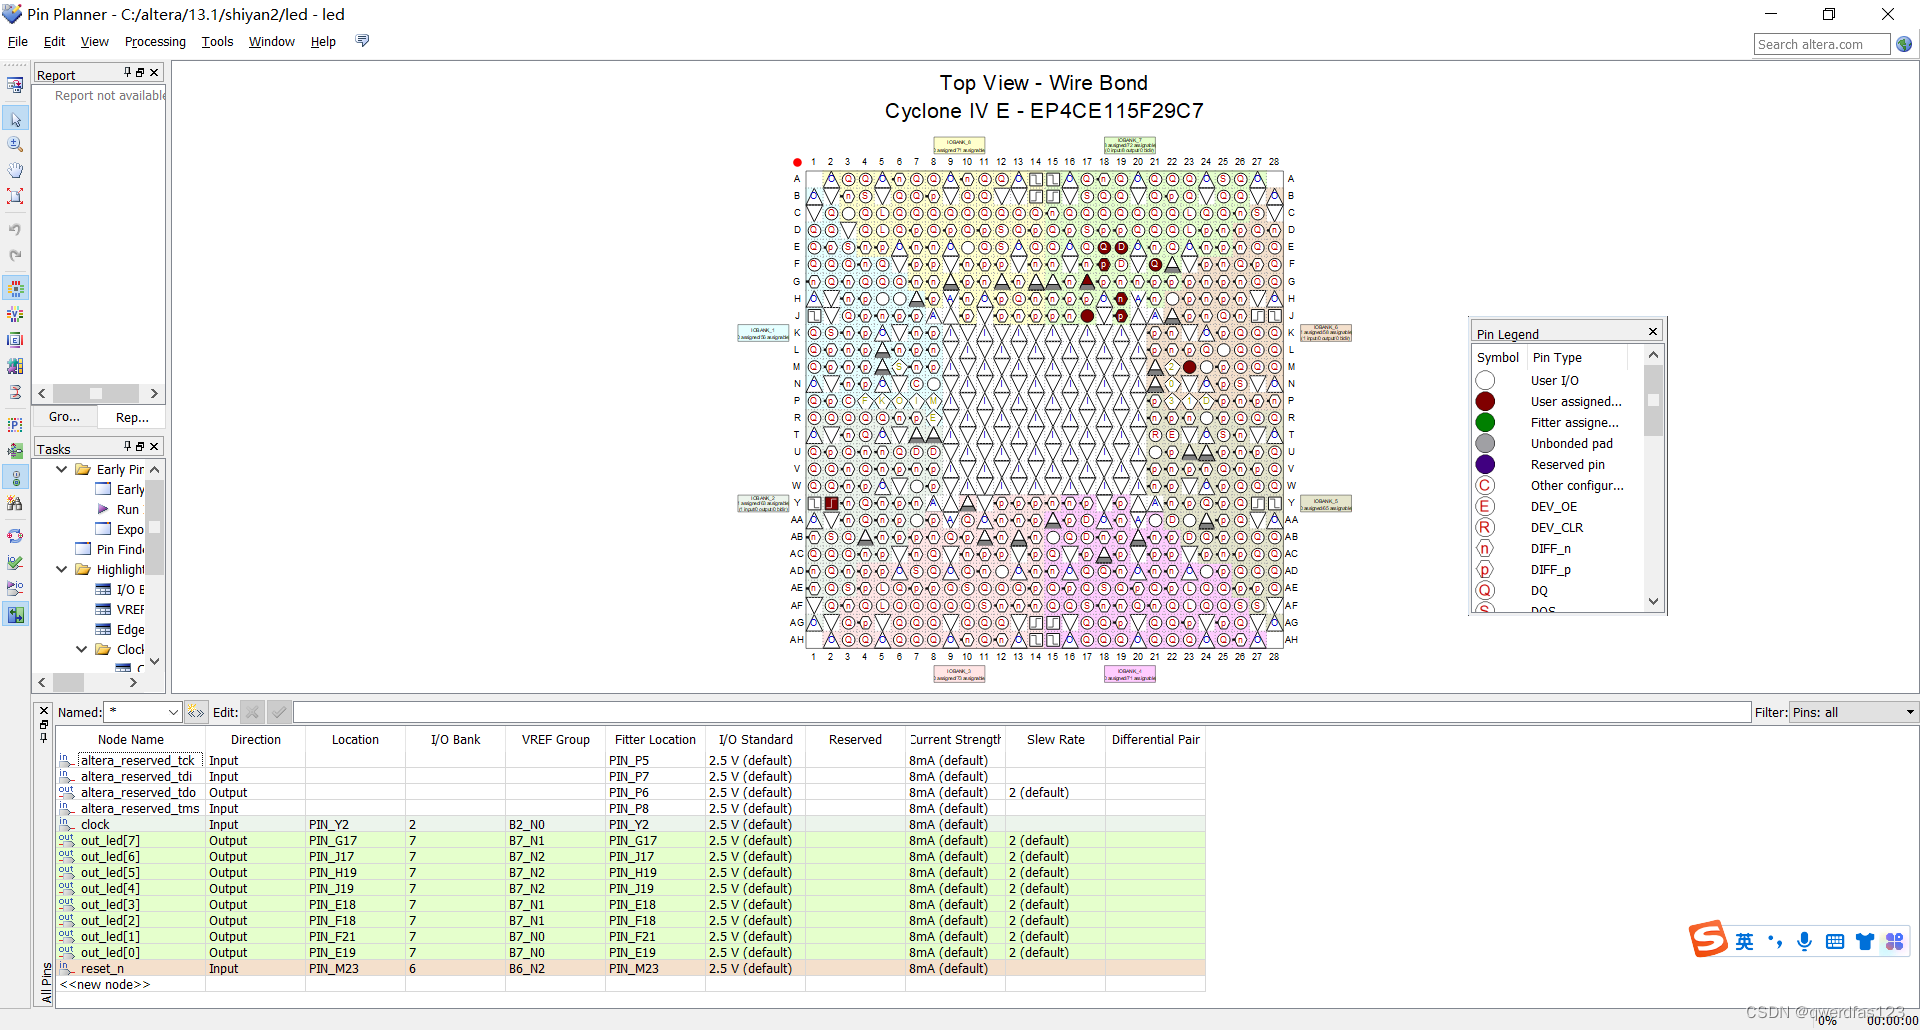
Task: Click the pin migration view icon
Action: point(15,452)
